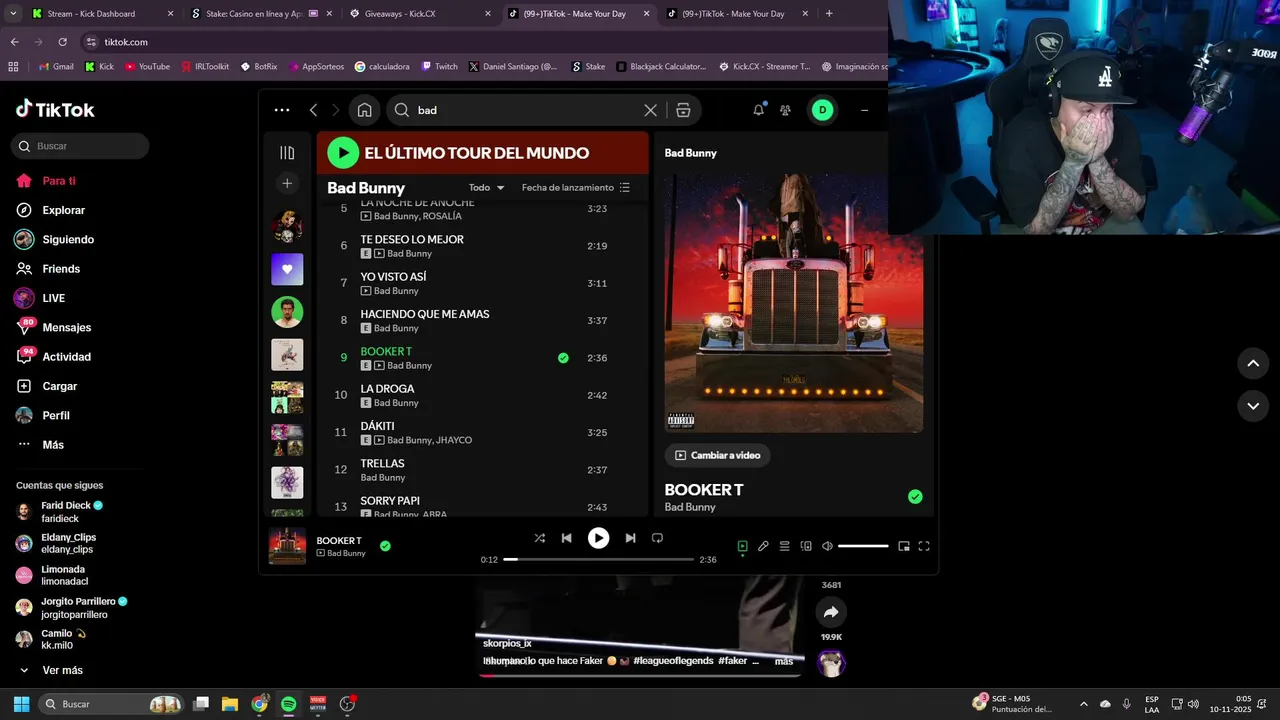Toggle shuffle in the Spotify player
This screenshot has height=720, width=1280.
pyautogui.click(x=540, y=538)
